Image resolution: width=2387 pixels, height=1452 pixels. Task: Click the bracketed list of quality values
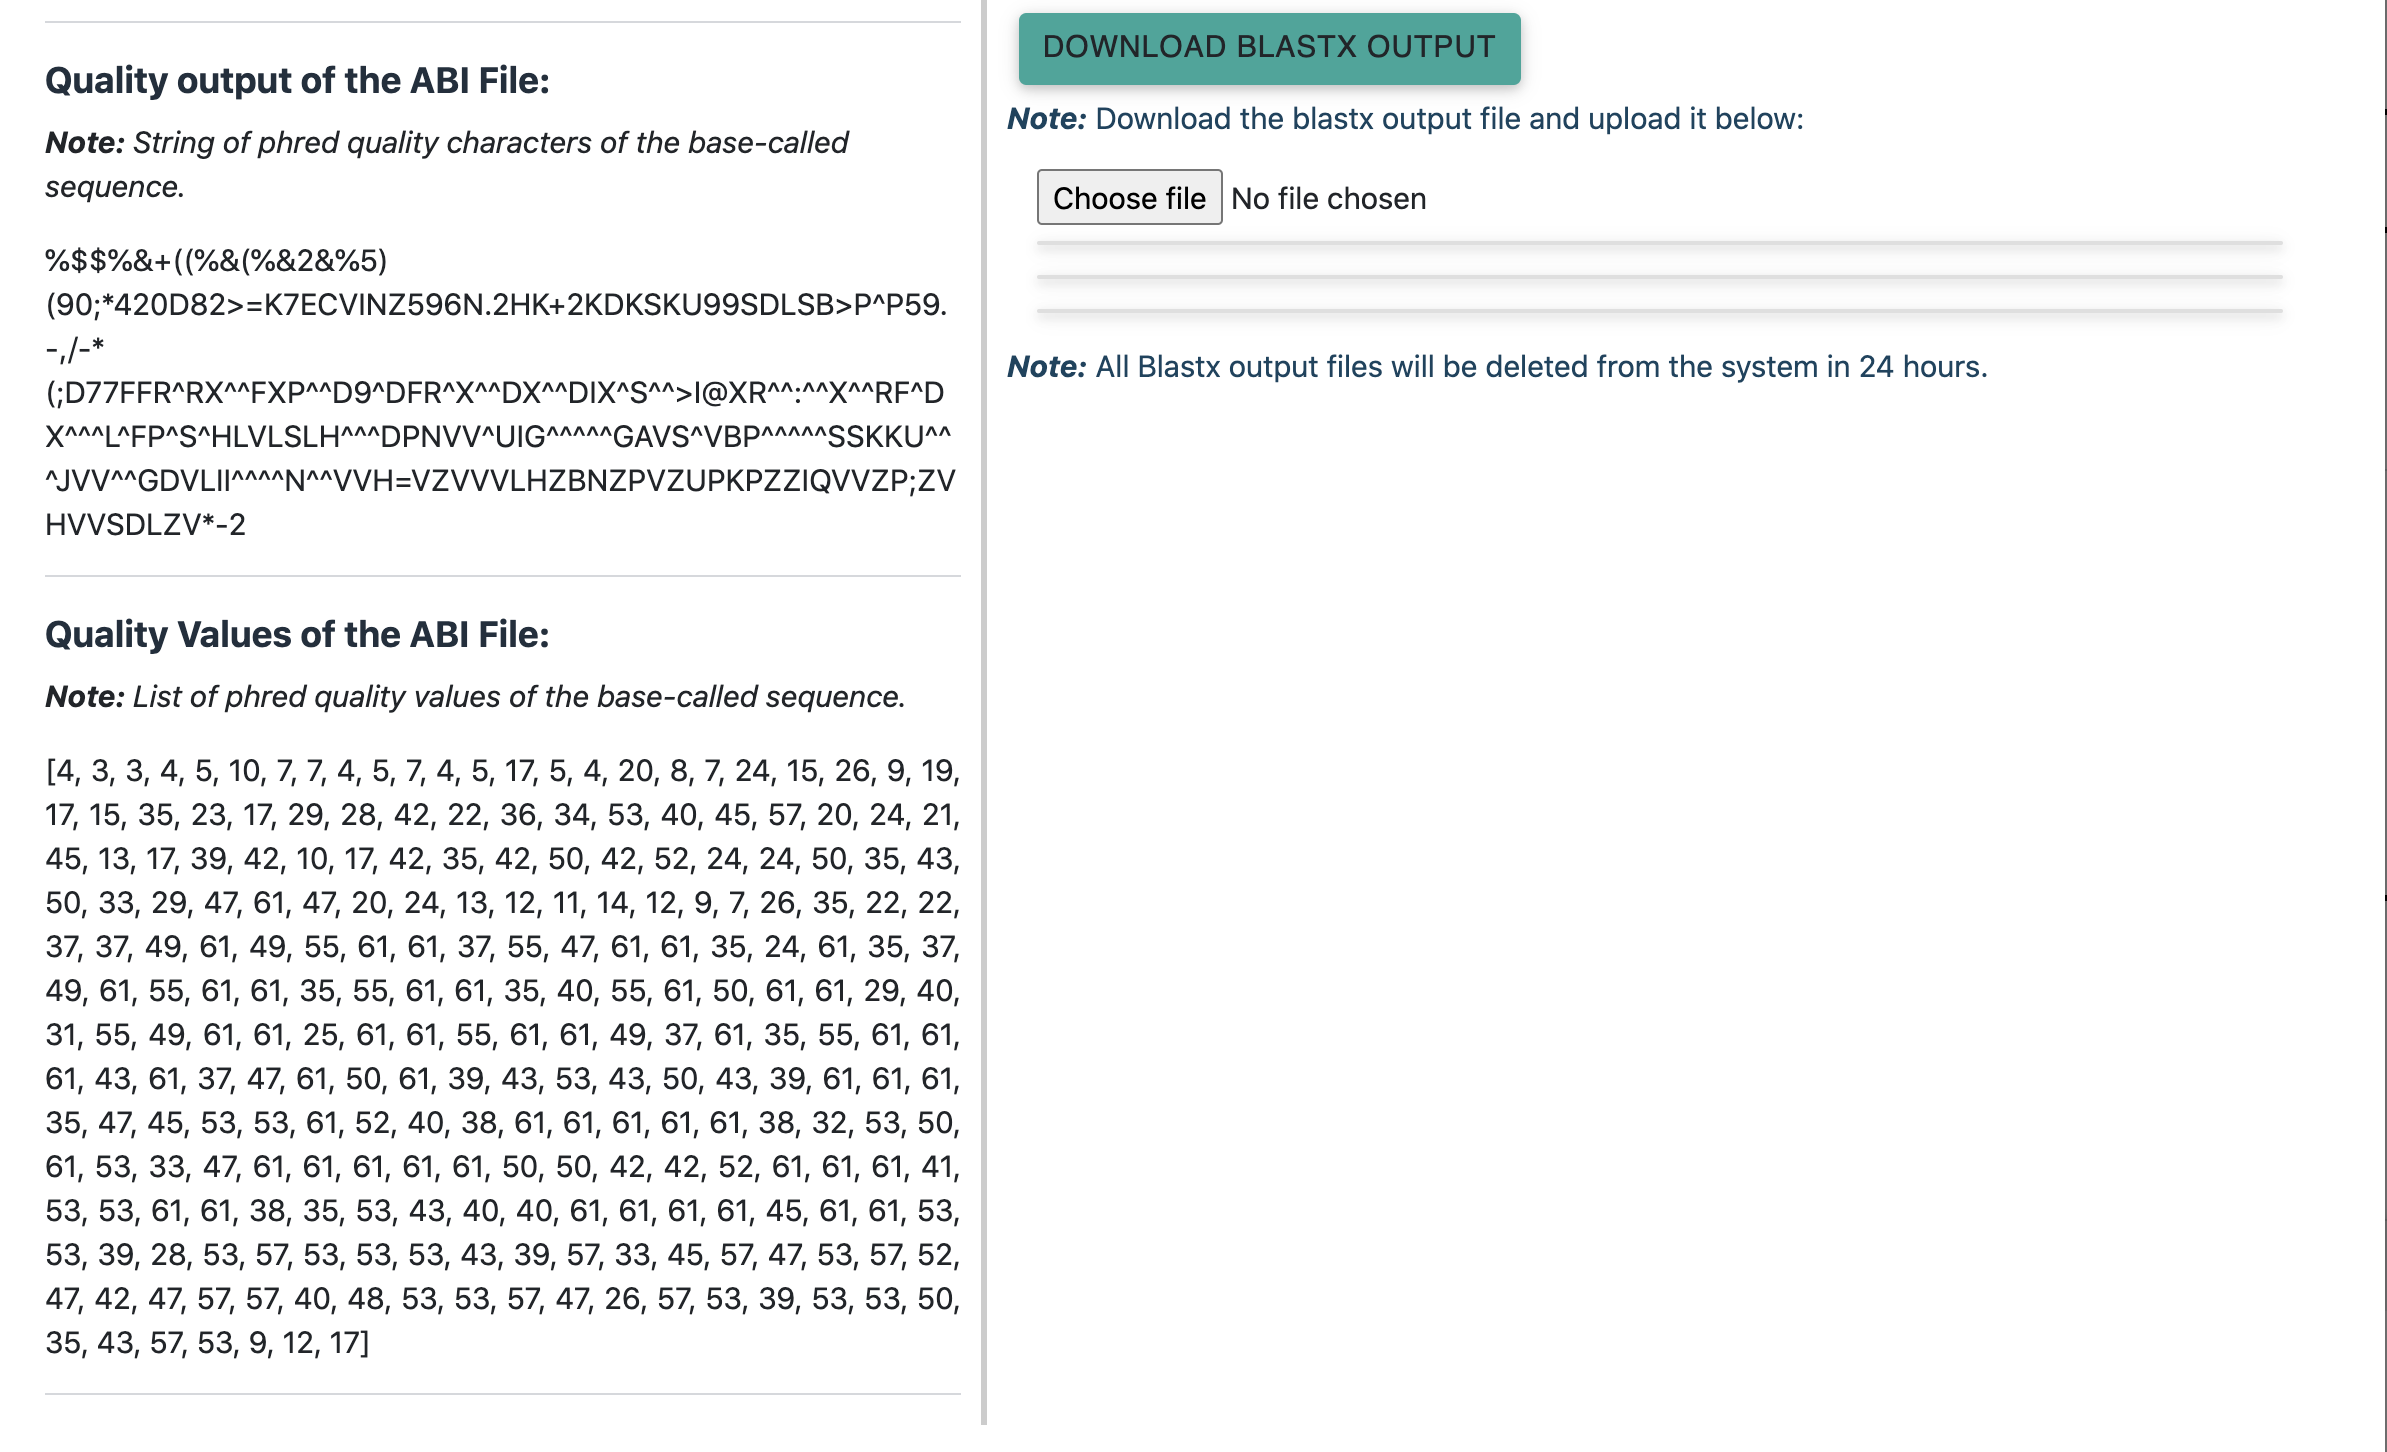click(x=502, y=1056)
